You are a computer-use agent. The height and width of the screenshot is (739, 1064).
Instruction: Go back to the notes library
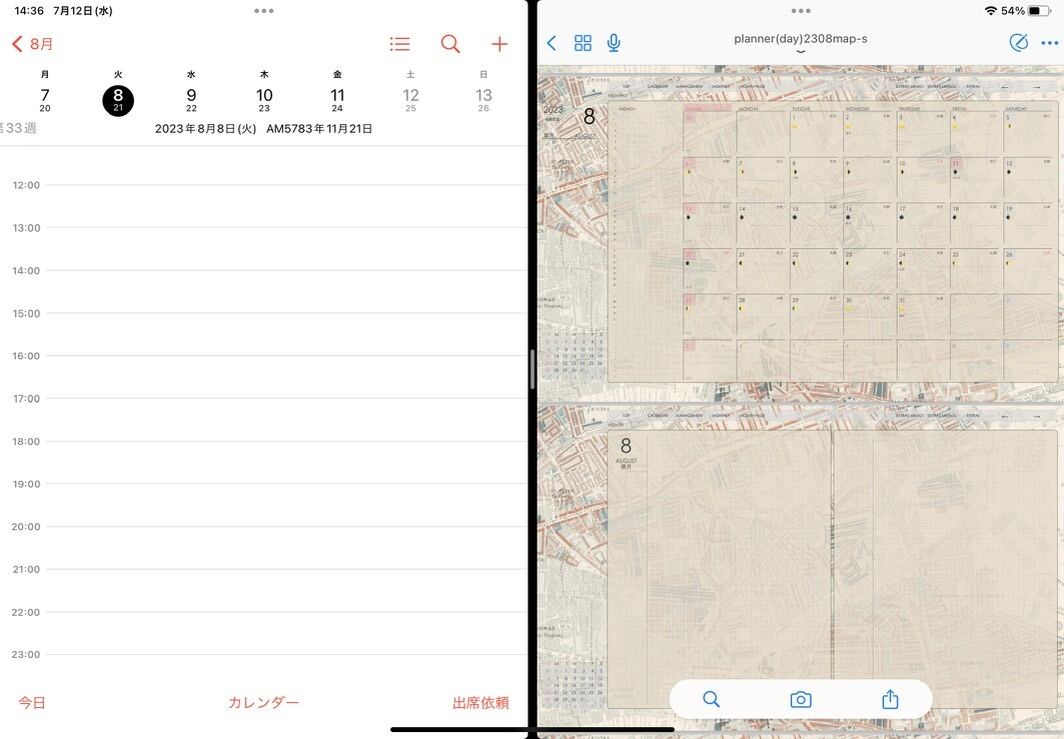[552, 43]
